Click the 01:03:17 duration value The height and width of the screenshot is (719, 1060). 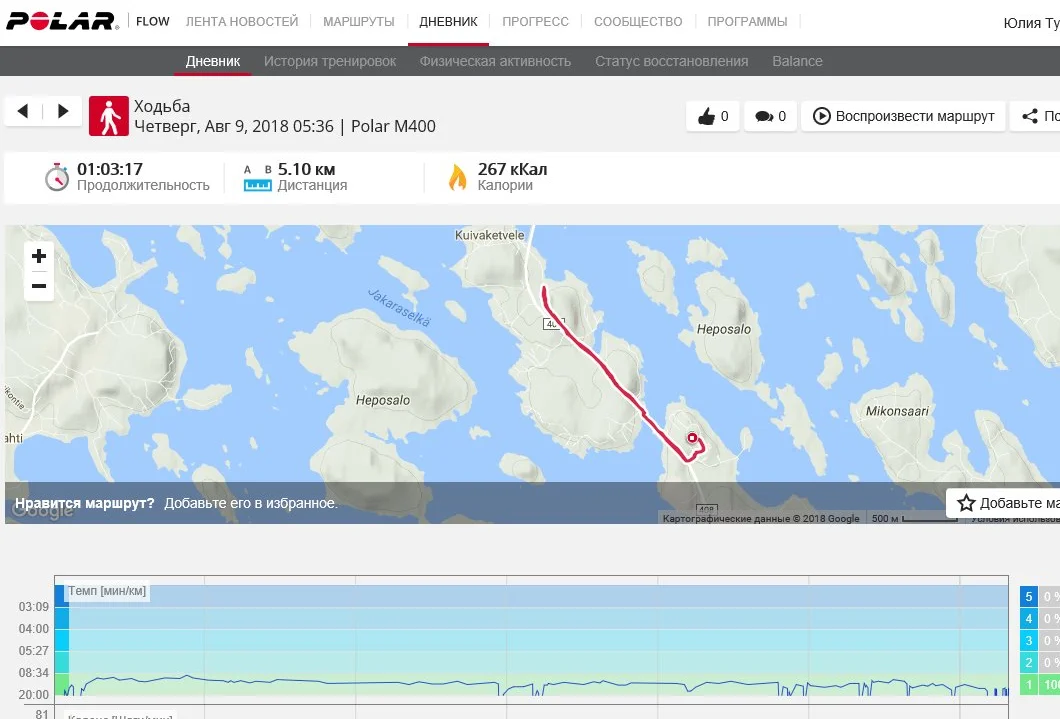110,169
